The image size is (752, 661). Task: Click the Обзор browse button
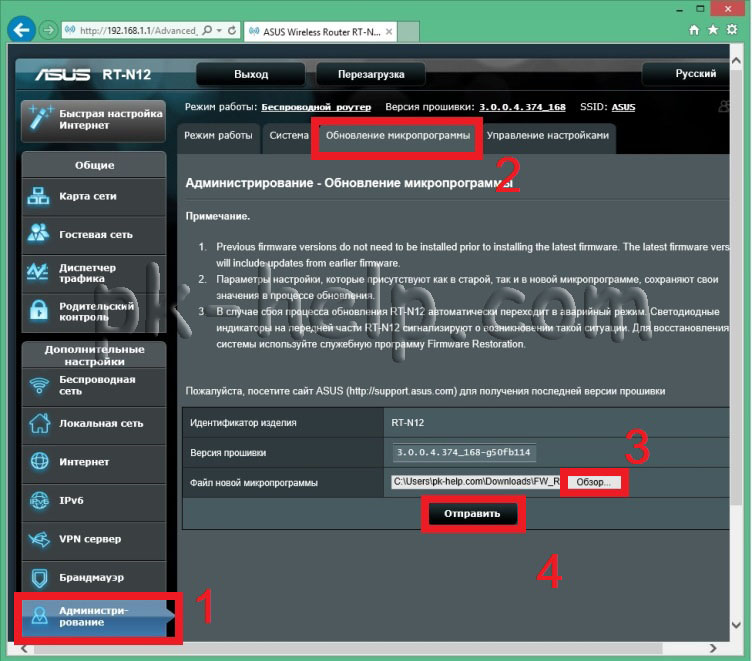click(594, 482)
